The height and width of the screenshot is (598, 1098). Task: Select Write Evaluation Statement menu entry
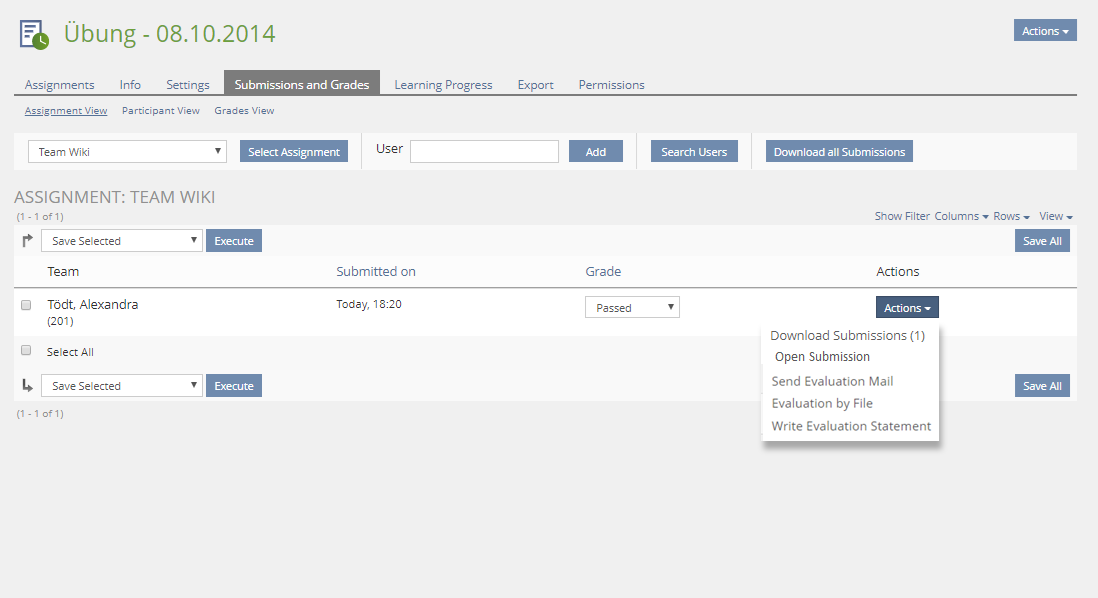[x=851, y=426]
